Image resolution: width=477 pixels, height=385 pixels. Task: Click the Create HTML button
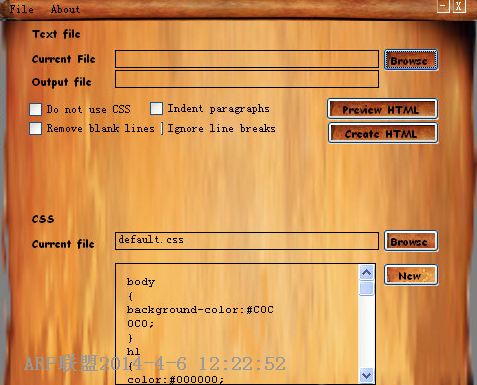point(383,133)
